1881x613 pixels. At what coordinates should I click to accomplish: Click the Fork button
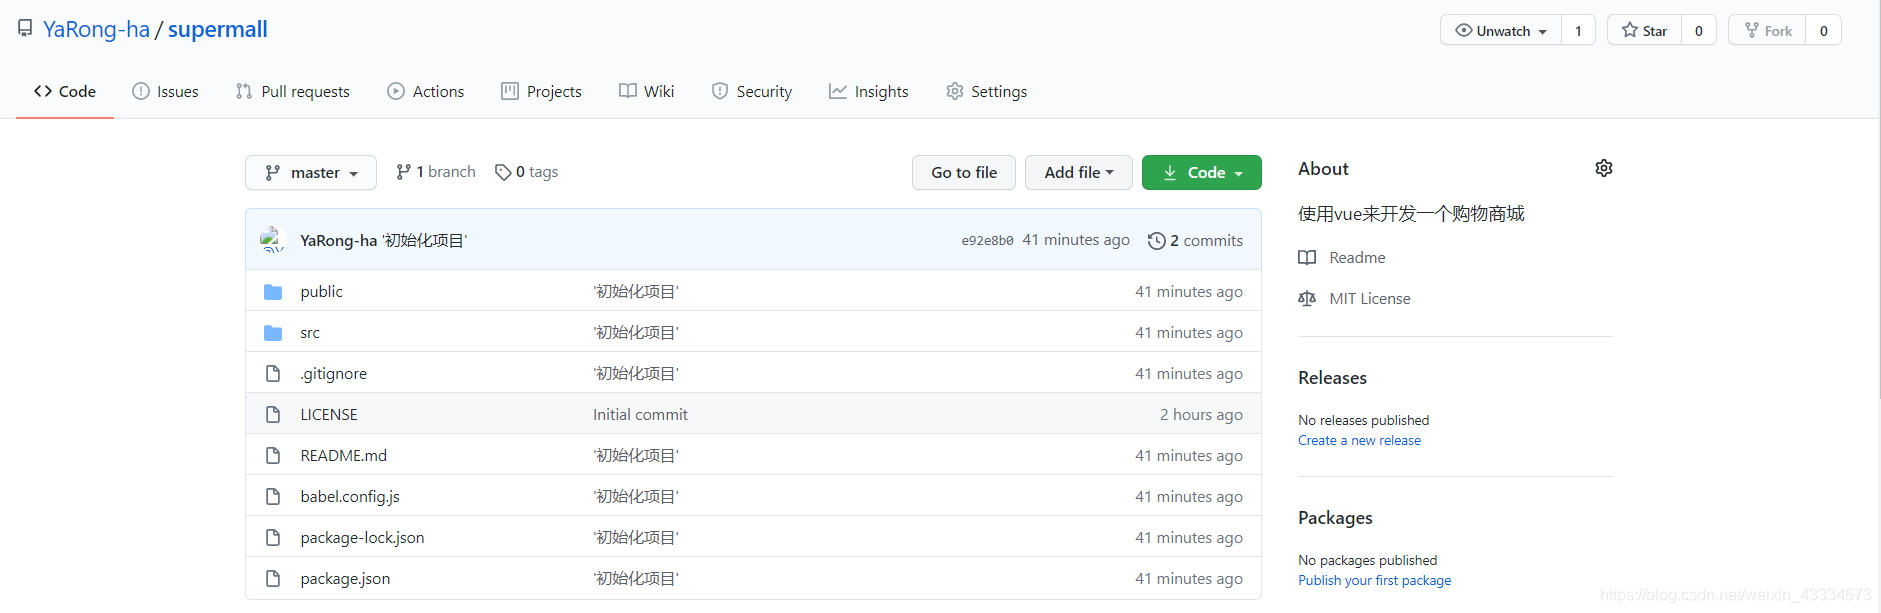[x=1767, y=30]
